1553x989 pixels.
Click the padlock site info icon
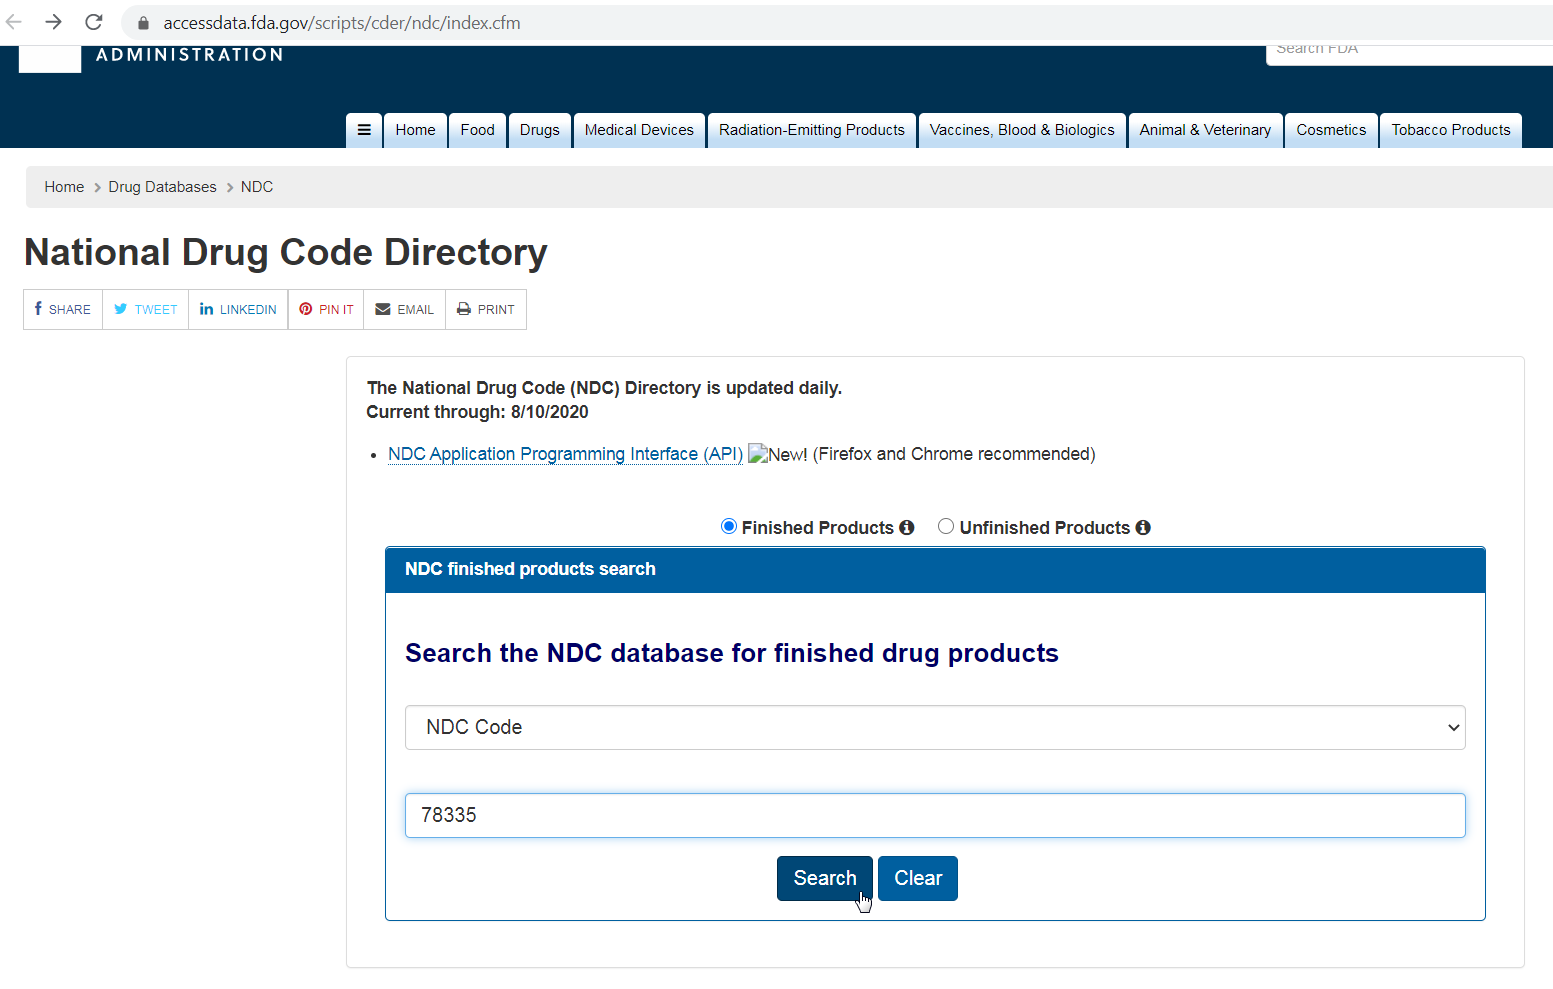click(x=143, y=23)
